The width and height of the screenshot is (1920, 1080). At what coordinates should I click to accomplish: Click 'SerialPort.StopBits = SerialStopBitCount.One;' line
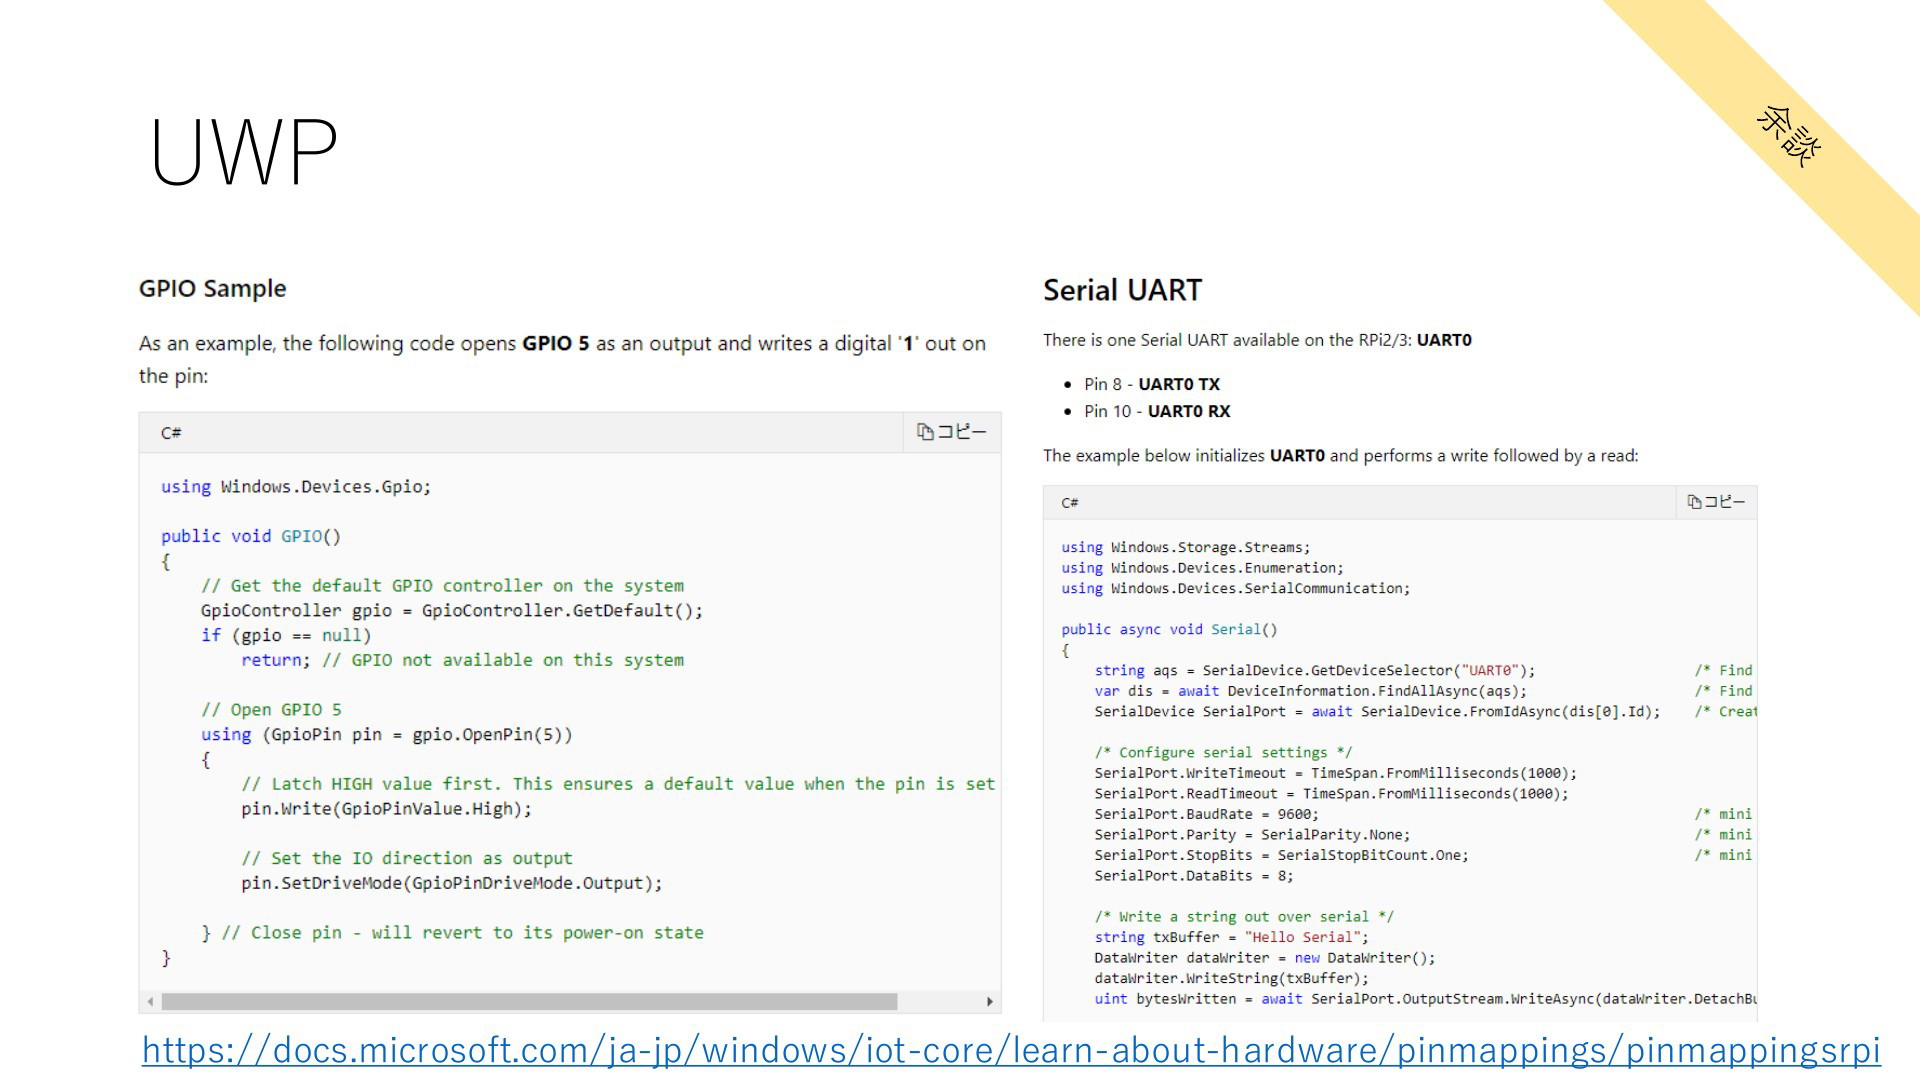pos(1281,855)
